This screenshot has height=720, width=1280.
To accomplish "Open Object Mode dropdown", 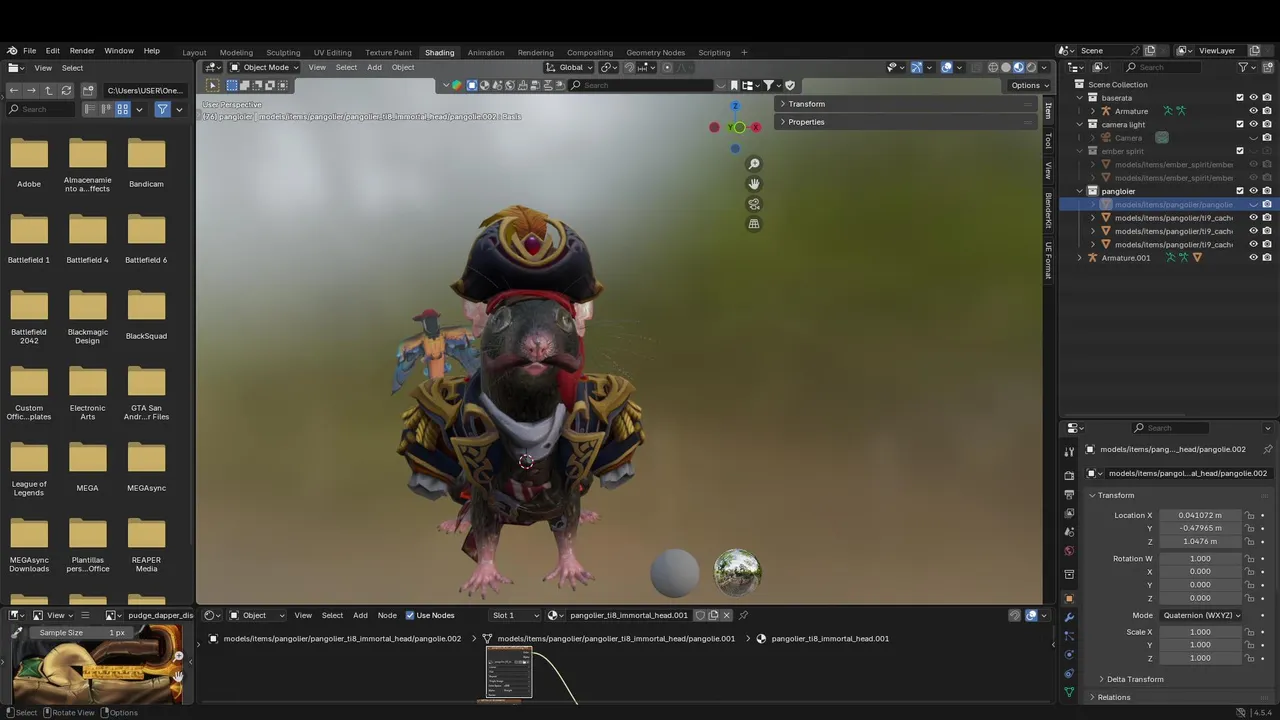I will pyautogui.click(x=265, y=67).
